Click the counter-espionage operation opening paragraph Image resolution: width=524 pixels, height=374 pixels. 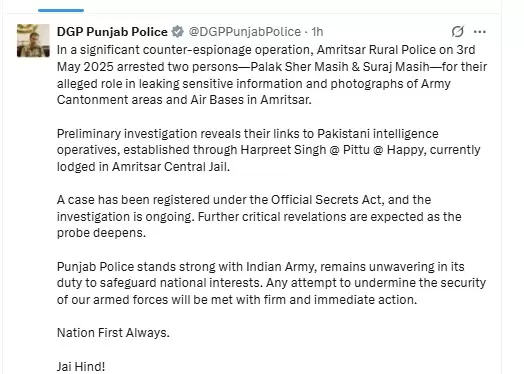pyautogui.click(x=272, y=75)
